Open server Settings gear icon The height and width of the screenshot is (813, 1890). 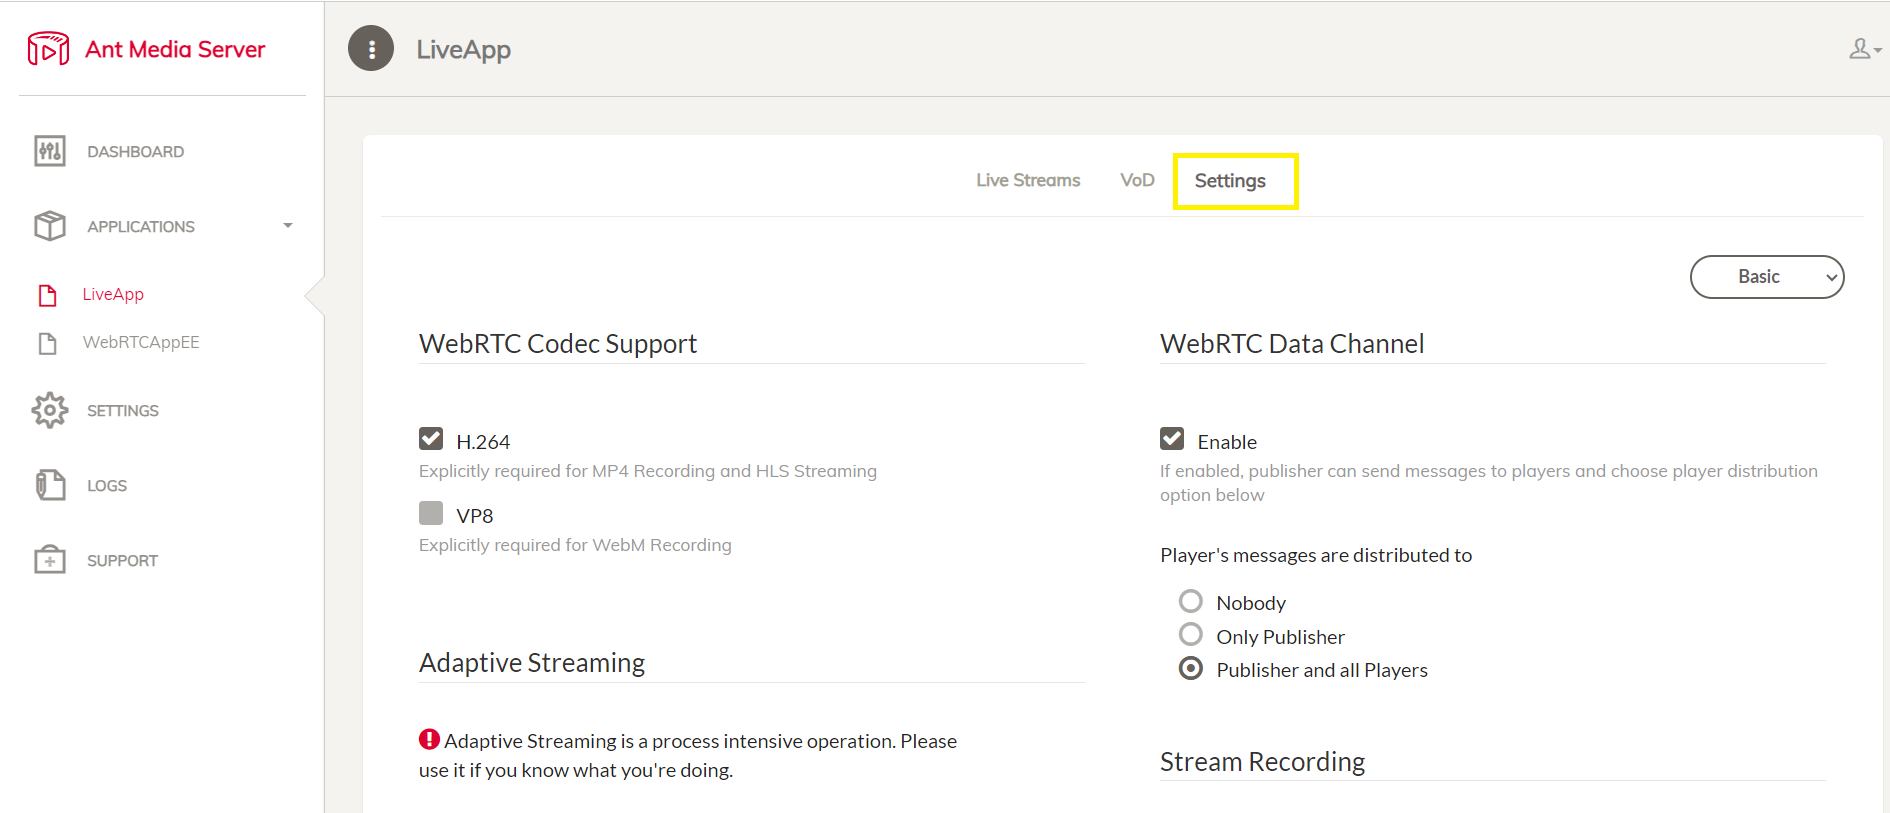click(x=50, y=410)
